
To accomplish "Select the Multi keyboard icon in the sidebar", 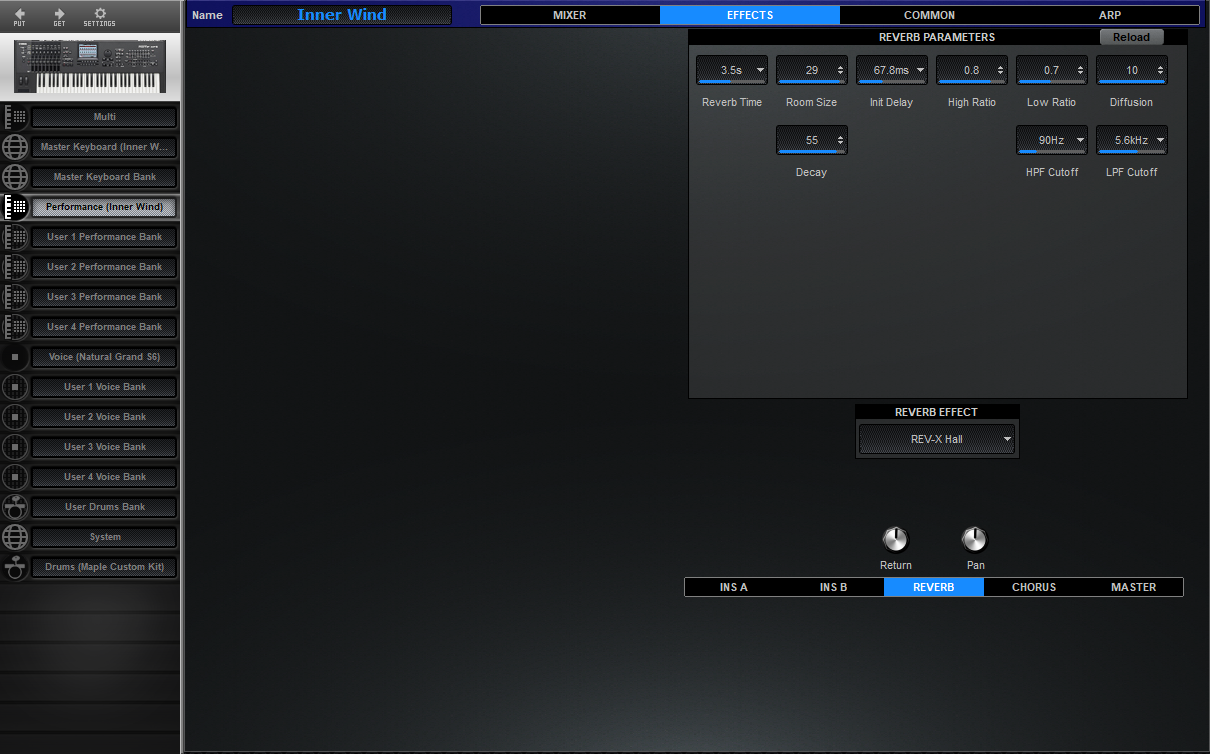I will click(x=15, y=116).
